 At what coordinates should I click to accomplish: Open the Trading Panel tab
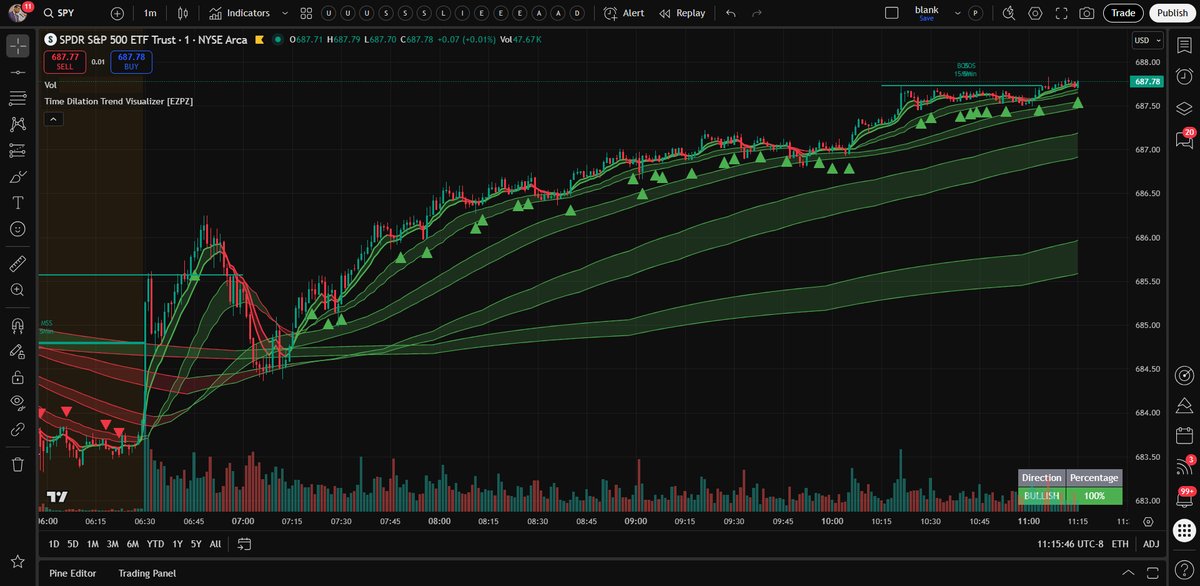click(147, 573)
